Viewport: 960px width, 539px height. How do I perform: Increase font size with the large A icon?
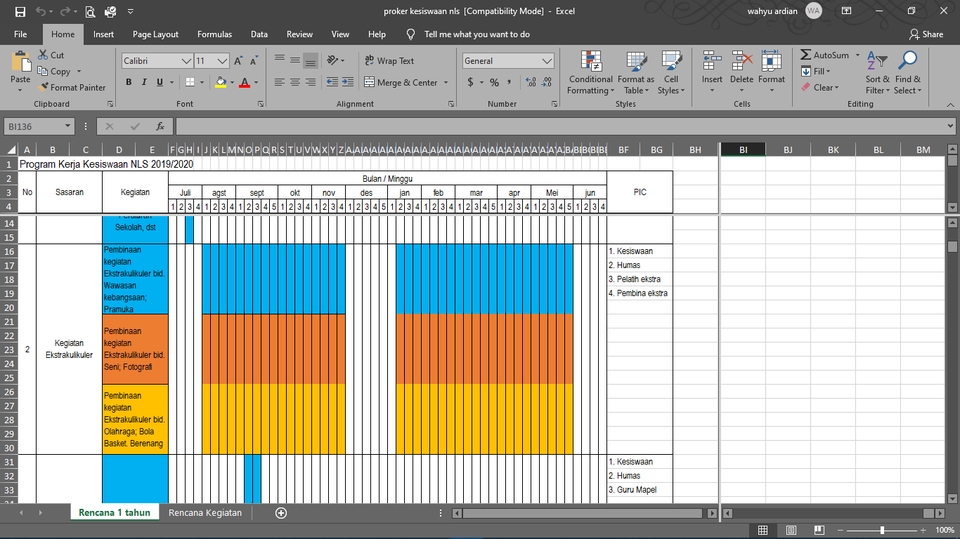pos(238,61)
